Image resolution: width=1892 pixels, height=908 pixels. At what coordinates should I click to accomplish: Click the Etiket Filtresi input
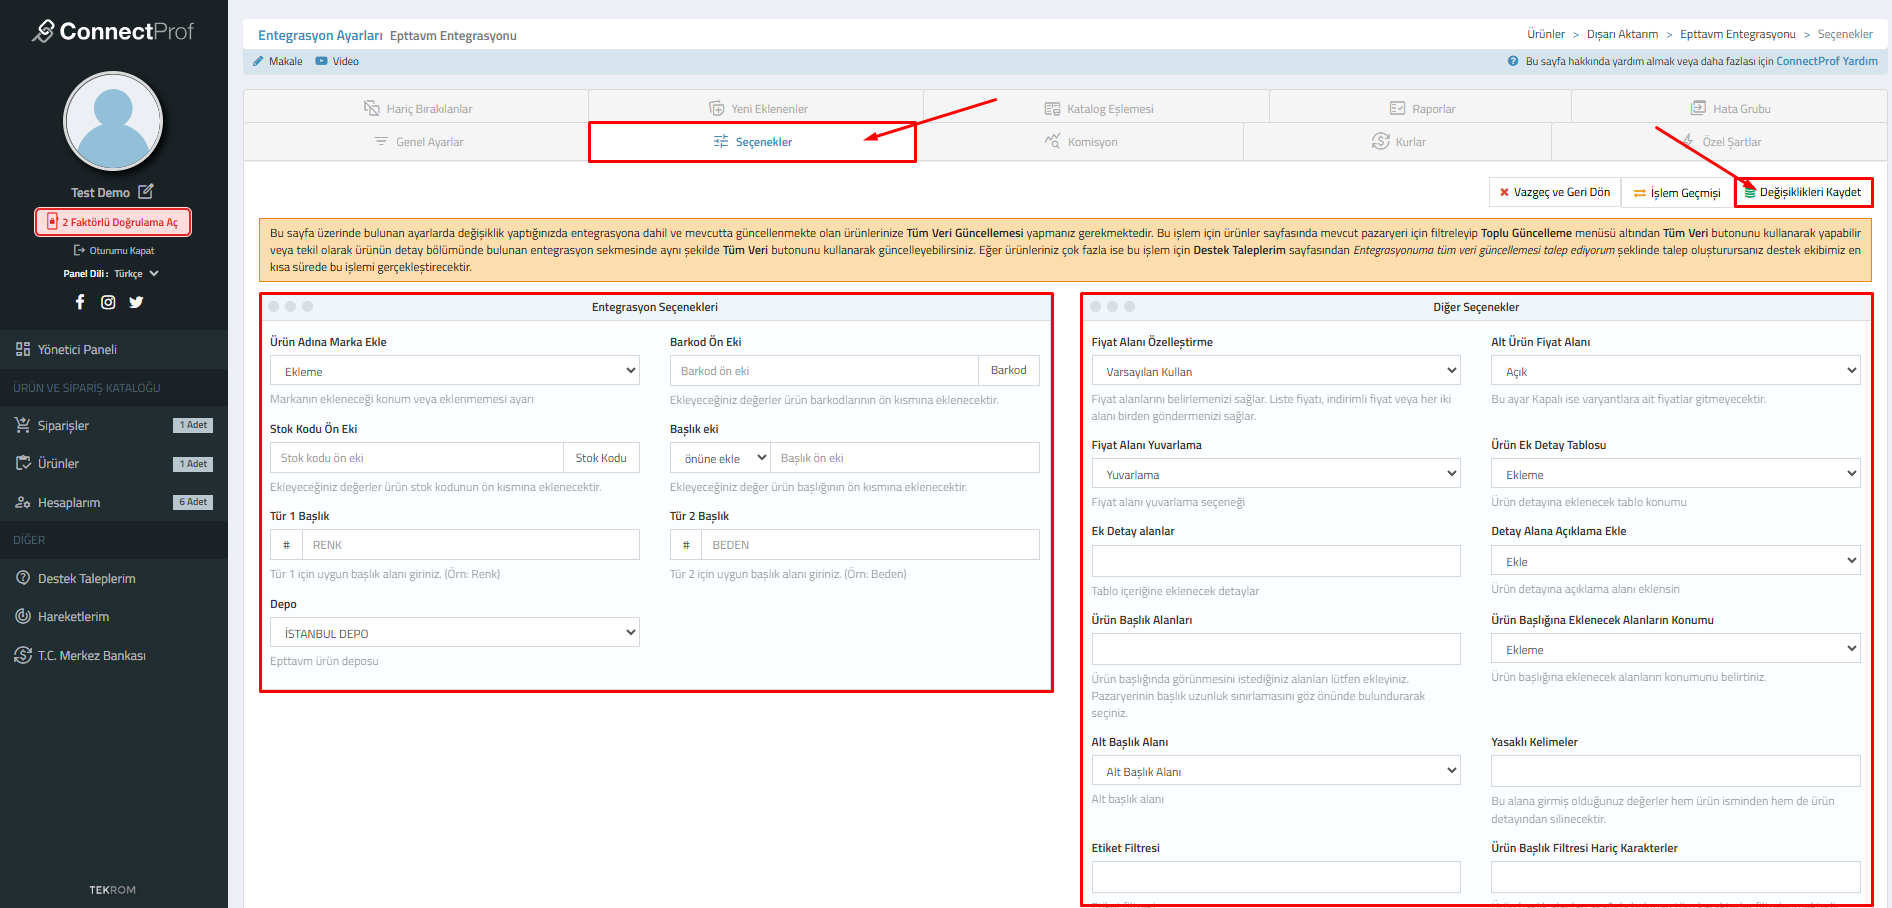pyautogui.click(x=1276, y=877)
